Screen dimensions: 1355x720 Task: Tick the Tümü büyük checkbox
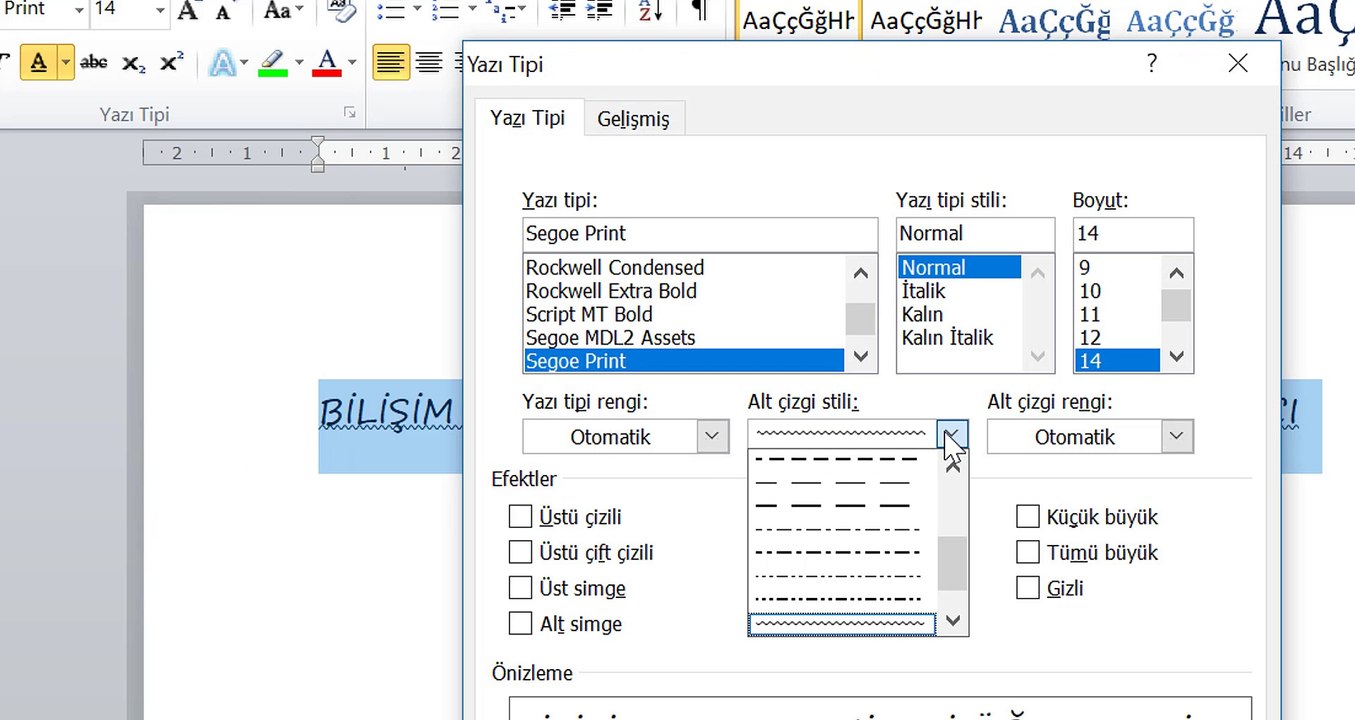1028,552
